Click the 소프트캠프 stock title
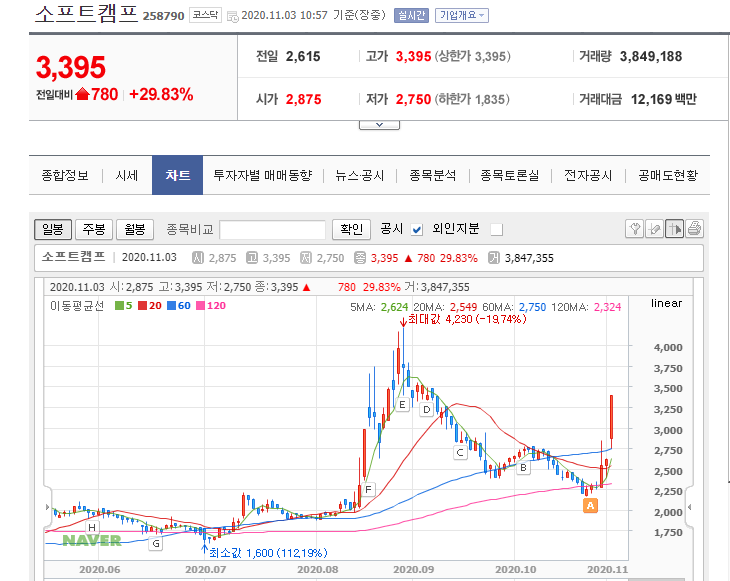Image resolution: width=730 pixels, height=581 pixels. coord(87,14)
